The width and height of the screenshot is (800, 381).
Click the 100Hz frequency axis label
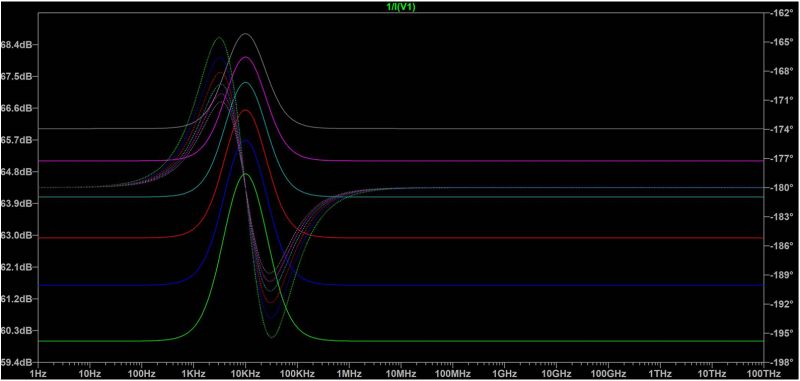click(x=141, y=374)
